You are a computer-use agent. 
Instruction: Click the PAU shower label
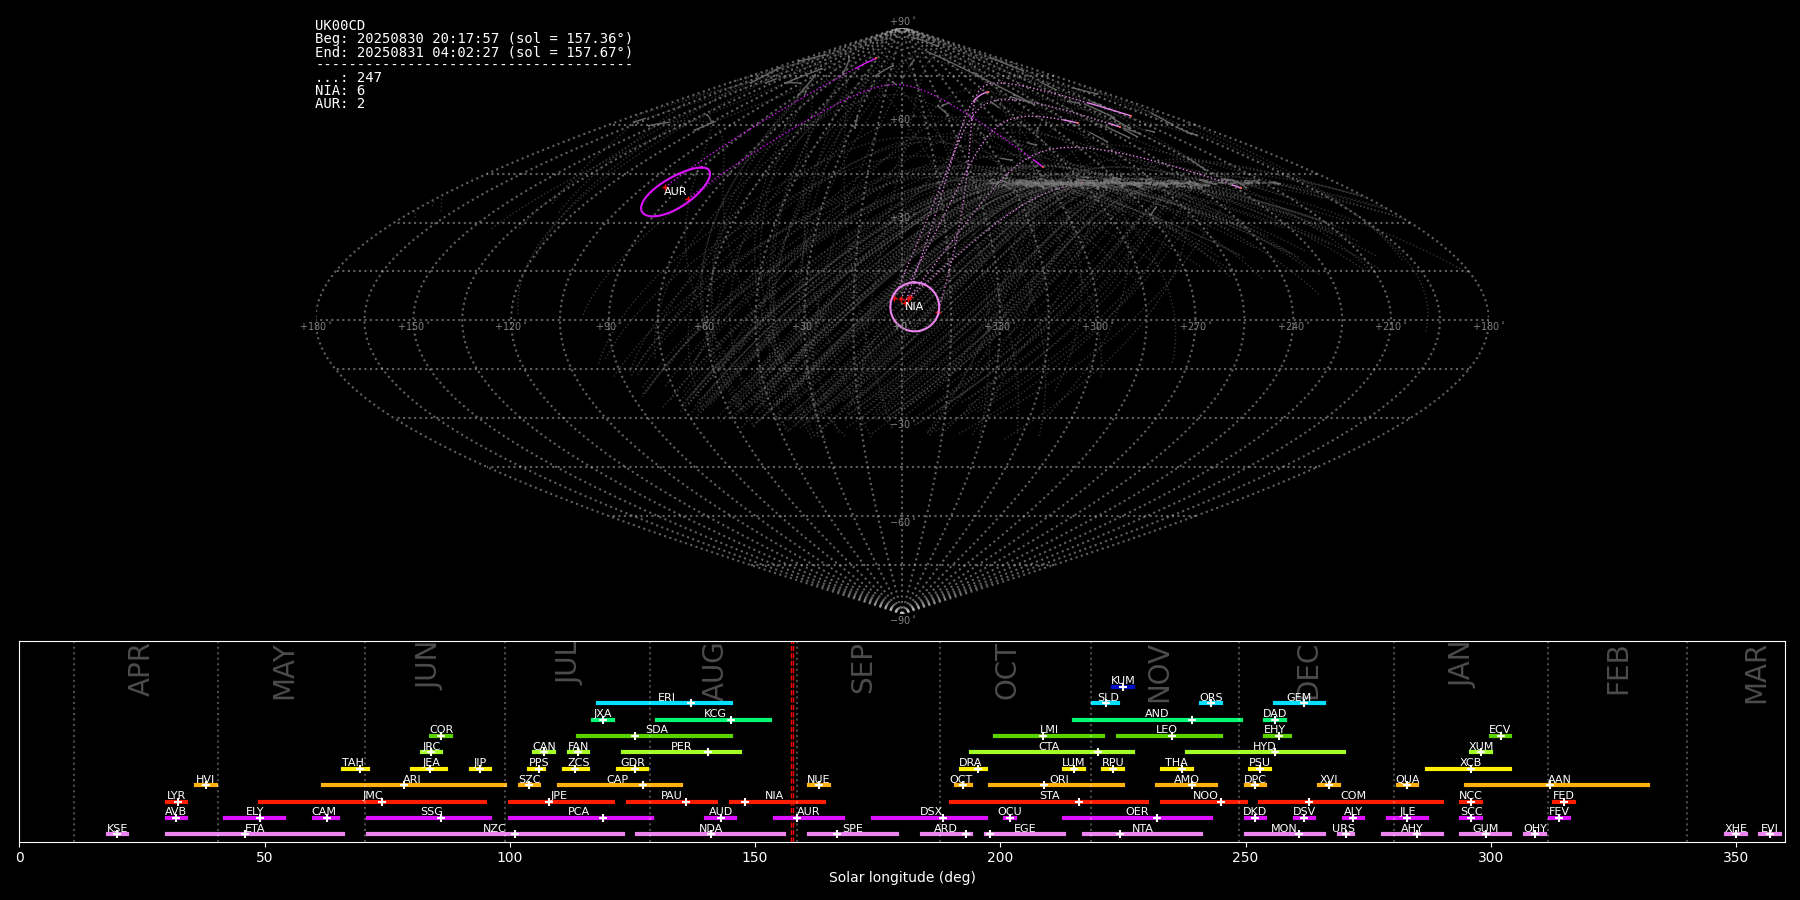pos(672,795)
